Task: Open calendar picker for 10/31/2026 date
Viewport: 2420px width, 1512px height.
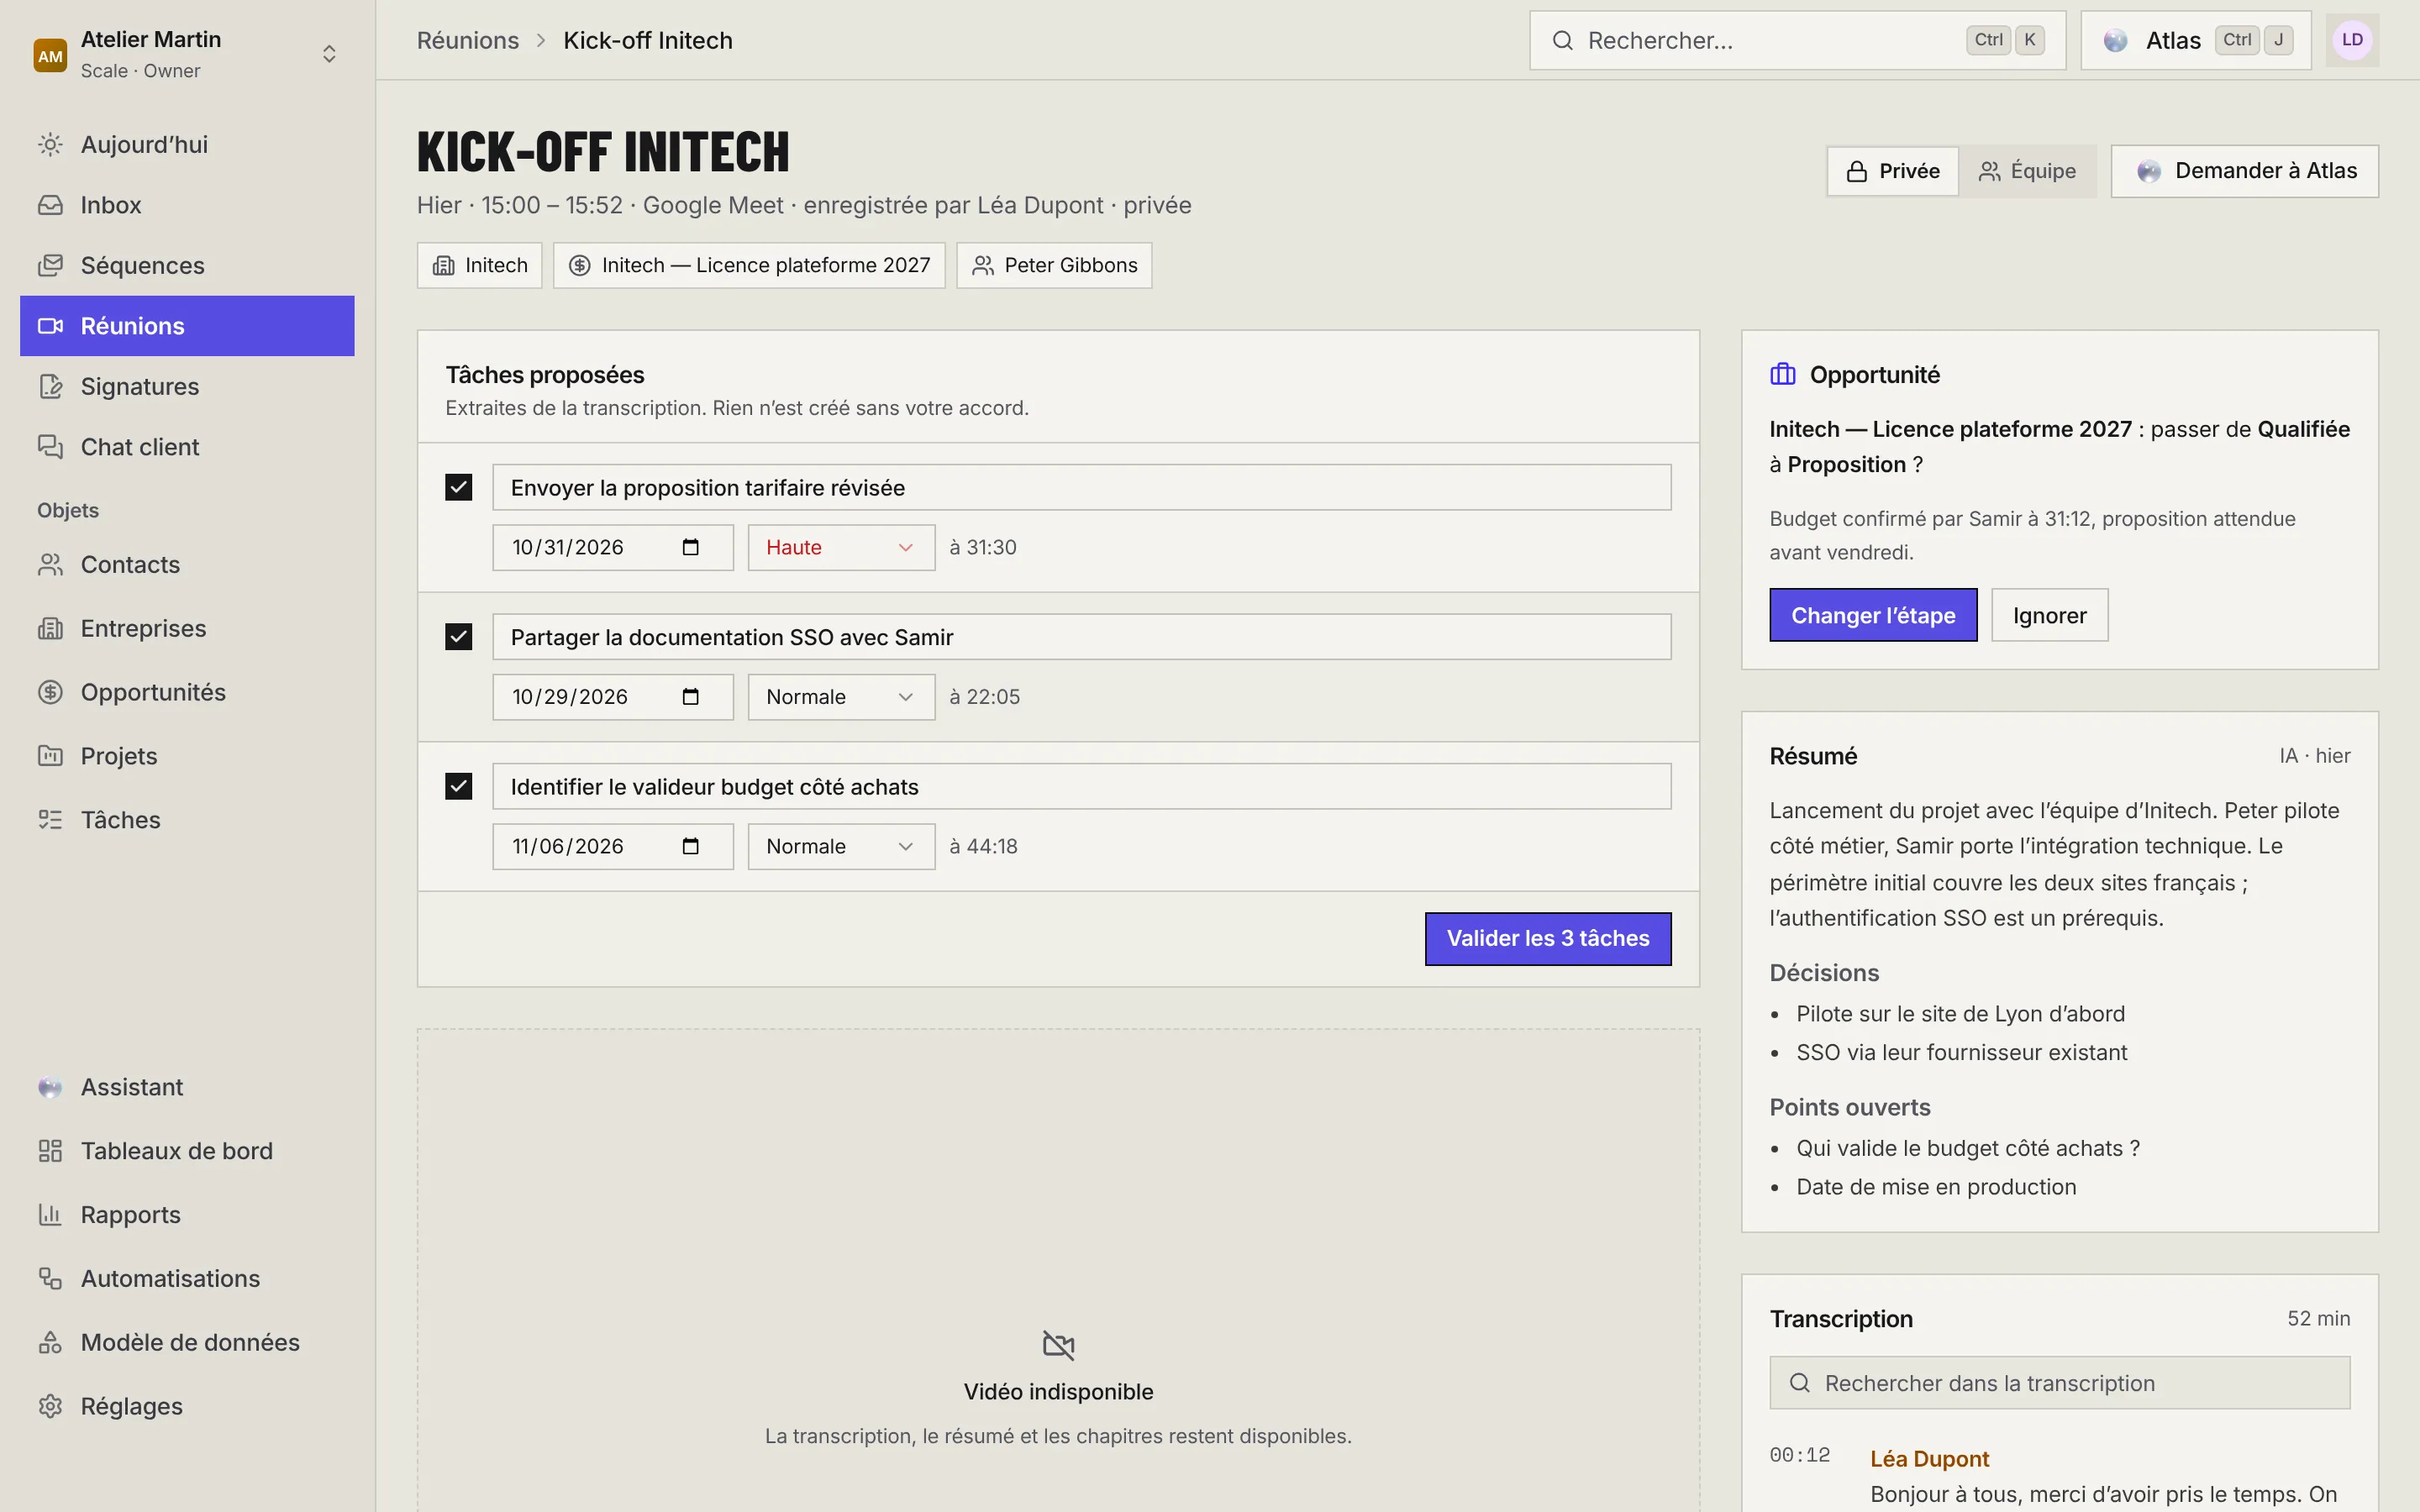Action: click(690, 547)
